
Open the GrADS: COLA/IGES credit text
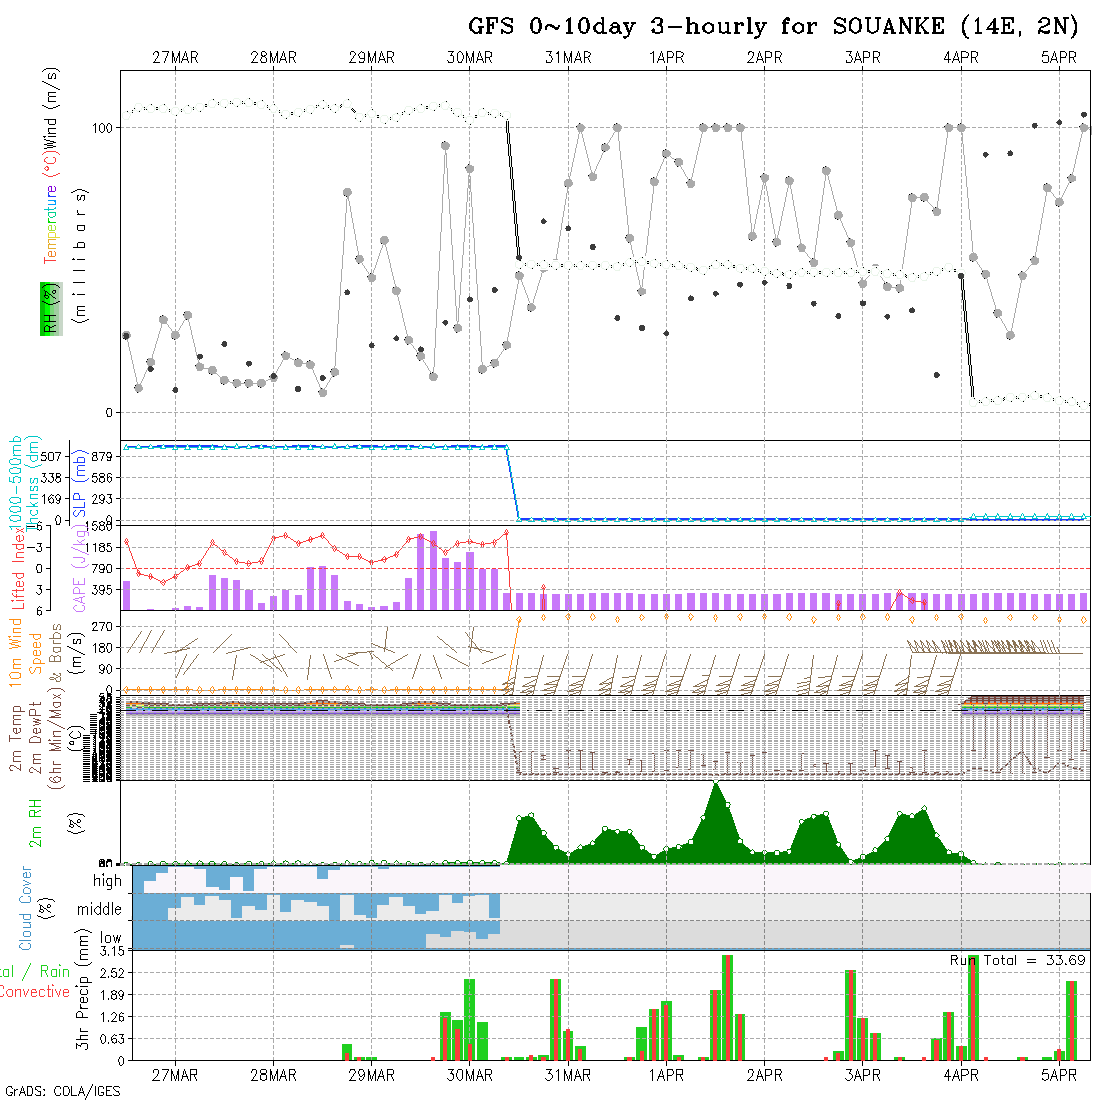coord(62,1091)
